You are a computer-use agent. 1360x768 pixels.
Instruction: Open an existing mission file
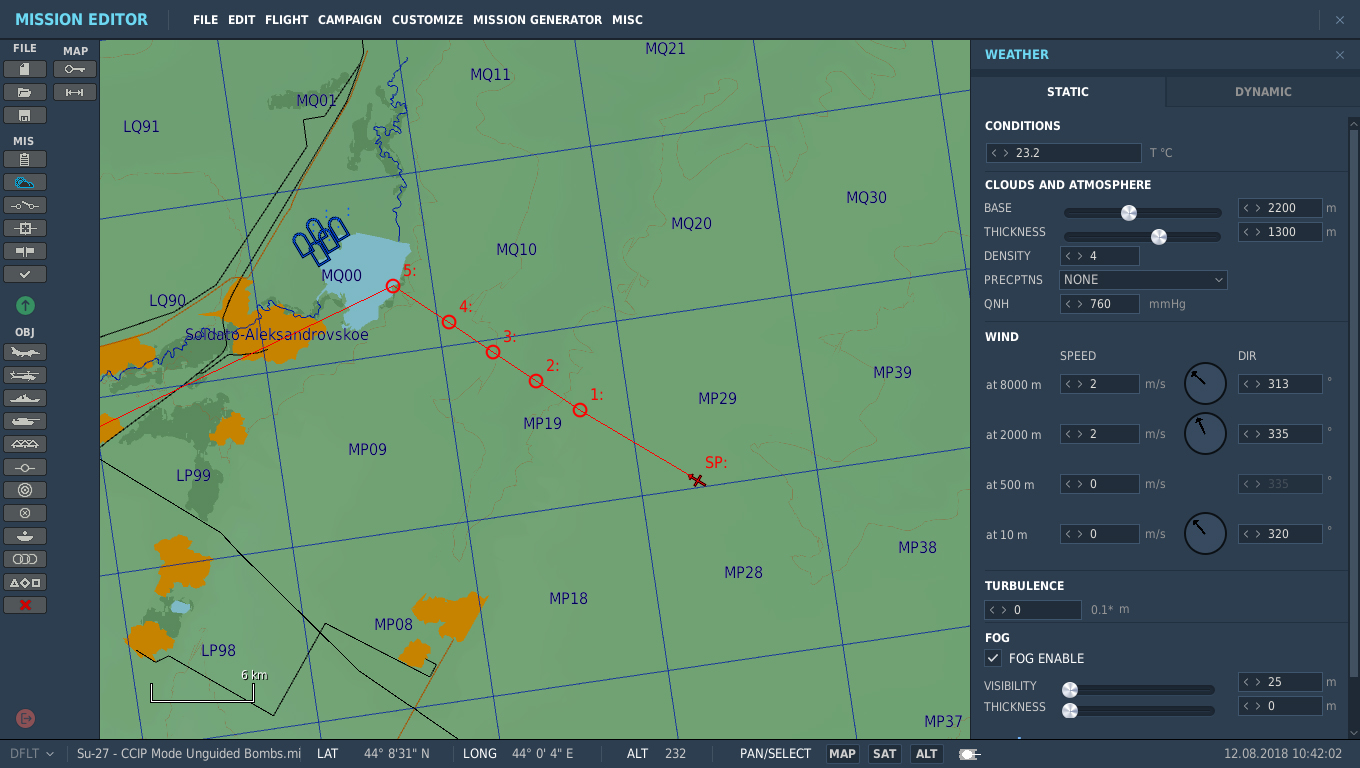tap(25, 92)
